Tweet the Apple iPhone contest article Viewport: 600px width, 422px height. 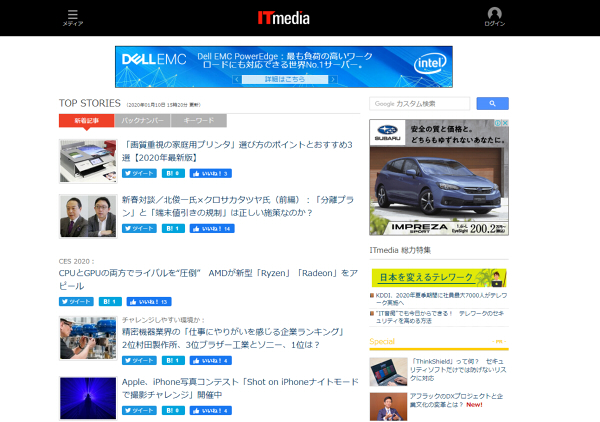point(139,411)
